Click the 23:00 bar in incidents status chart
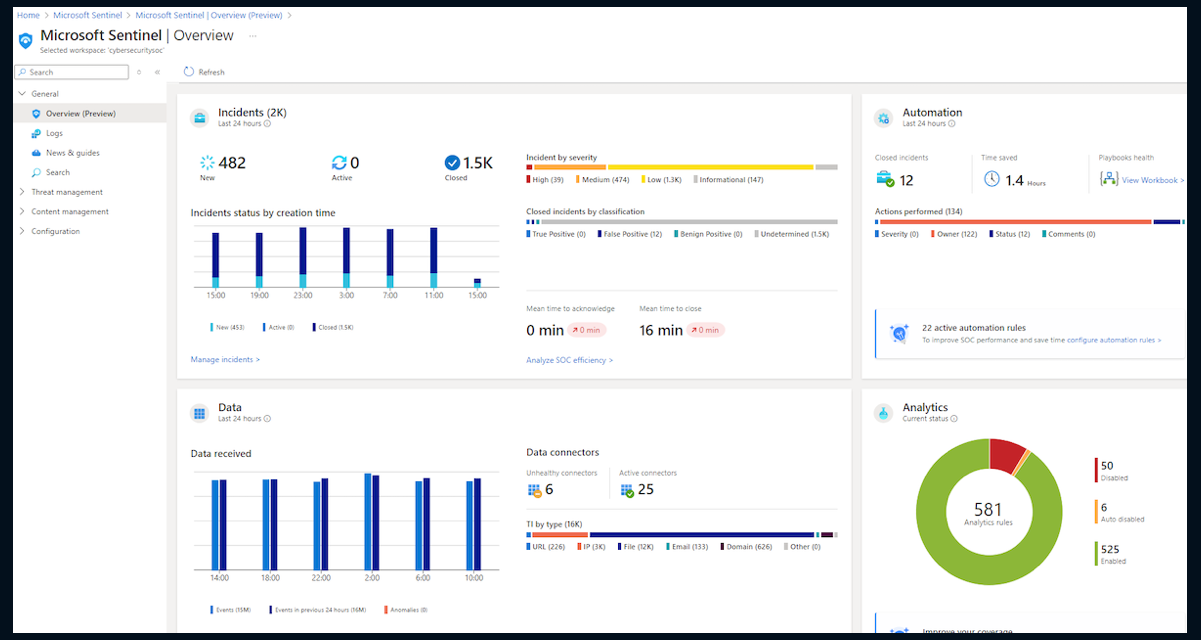Screen dimensions: 1201x640 point(302,257)
